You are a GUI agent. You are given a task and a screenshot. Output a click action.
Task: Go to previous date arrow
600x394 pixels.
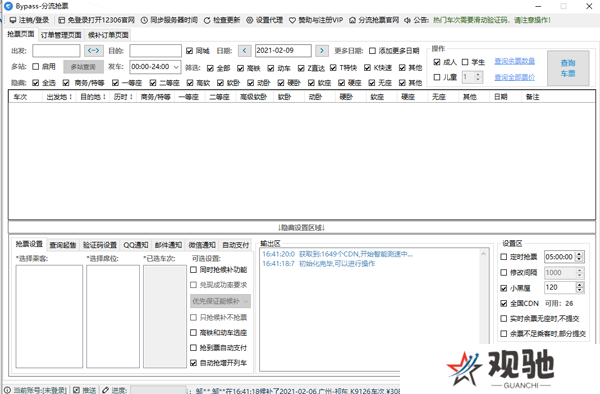tap(245, 50)
